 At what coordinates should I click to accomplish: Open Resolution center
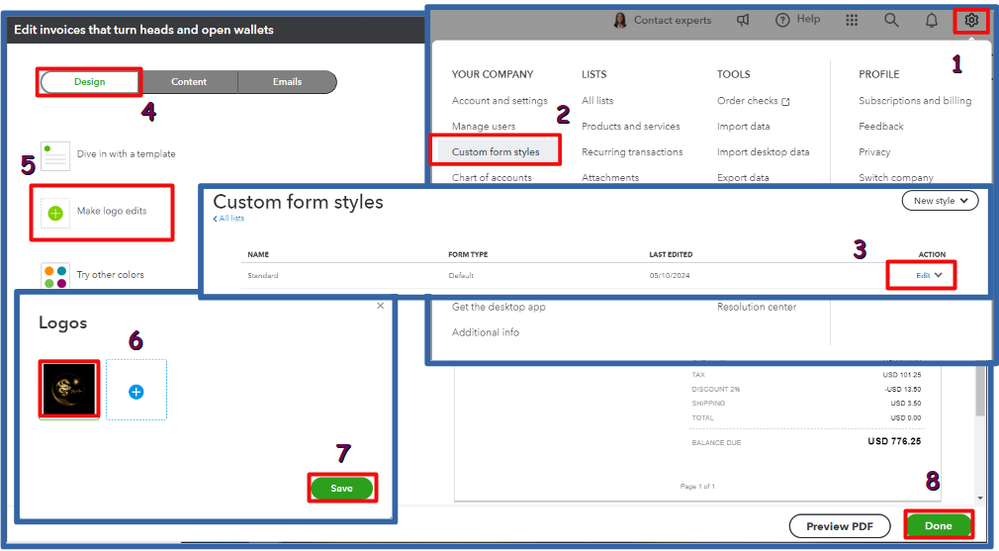[756, 306]
